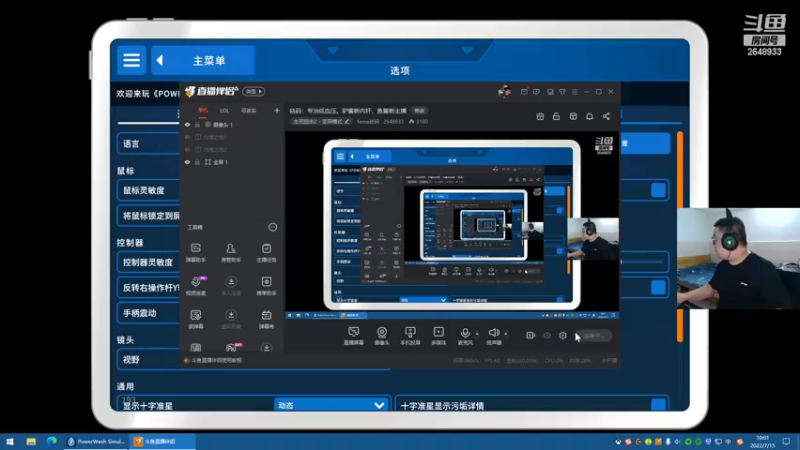The height and width of the screenshot is (450, 800).
Task: Click the 修改 button beside the stream title
Action: tap(419, 111)
